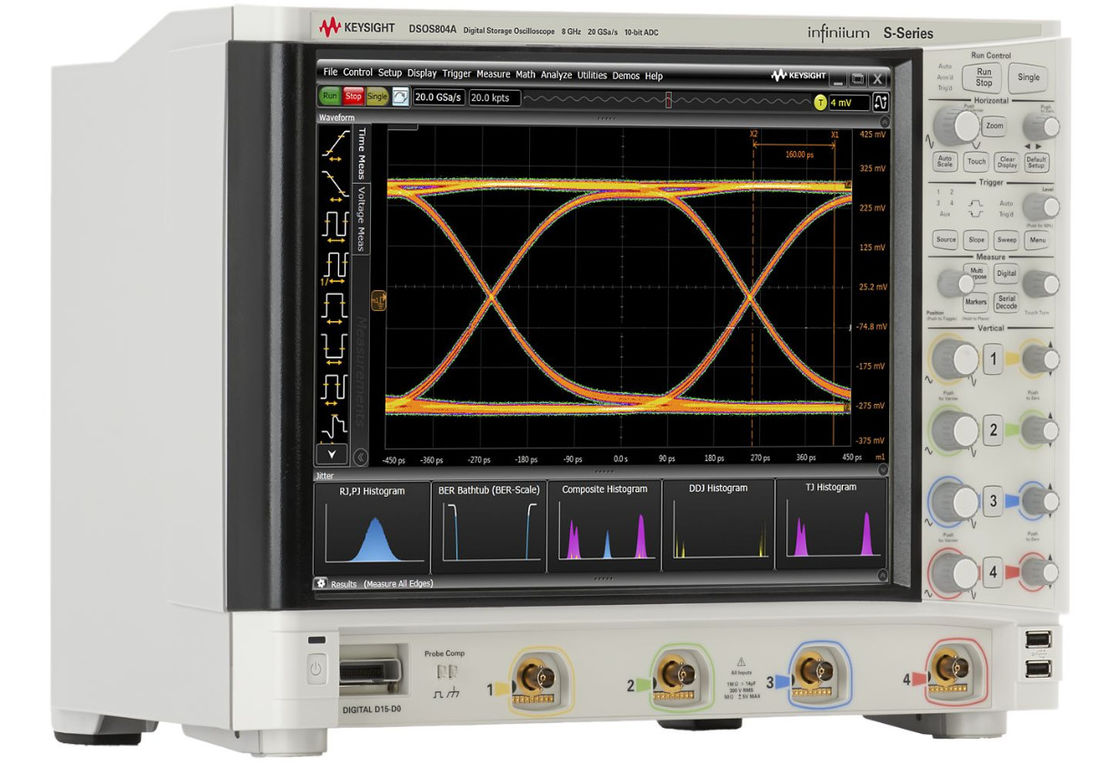This screenshot has width=1120, height=775.
Task: Select the fall time measurement icon
Action: point(335,184)
